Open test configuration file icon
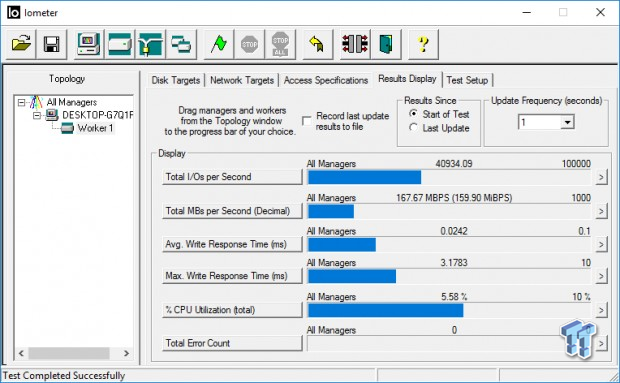 [21, 44]
